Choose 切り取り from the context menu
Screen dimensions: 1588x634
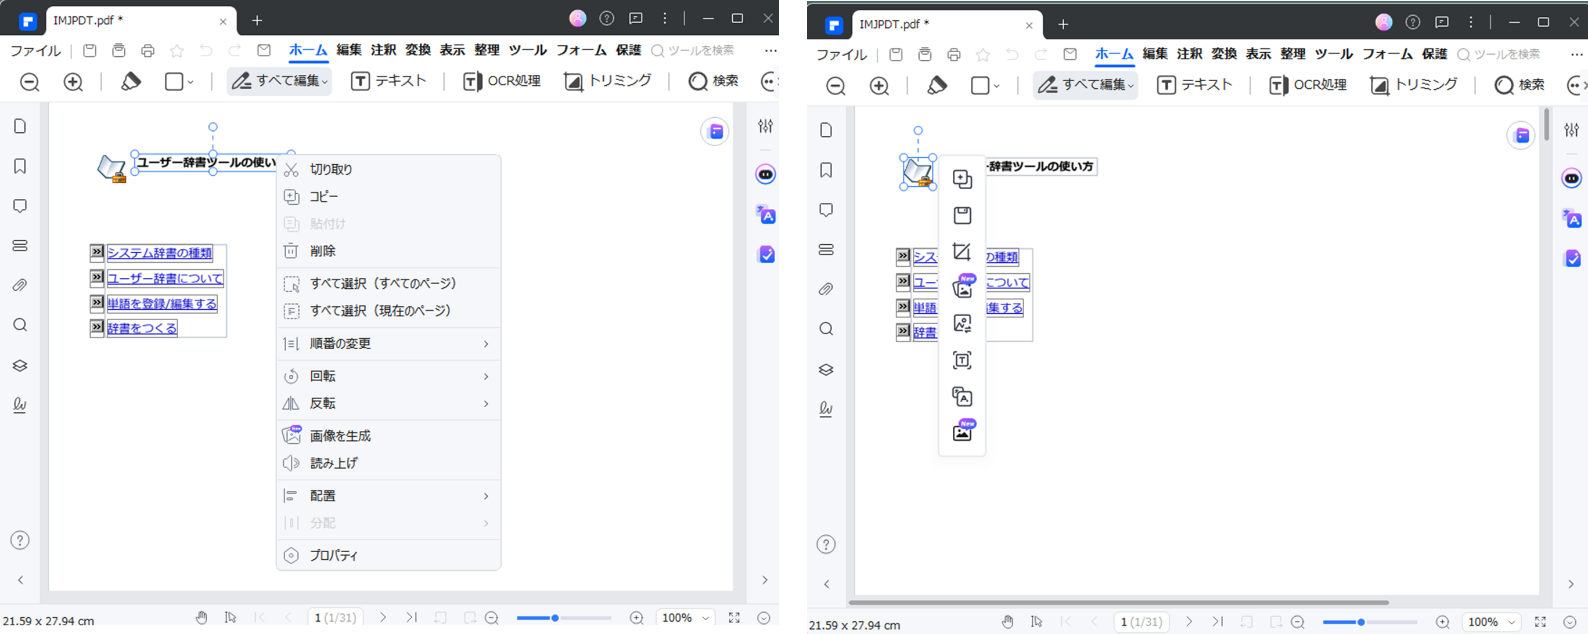[331, 170]
